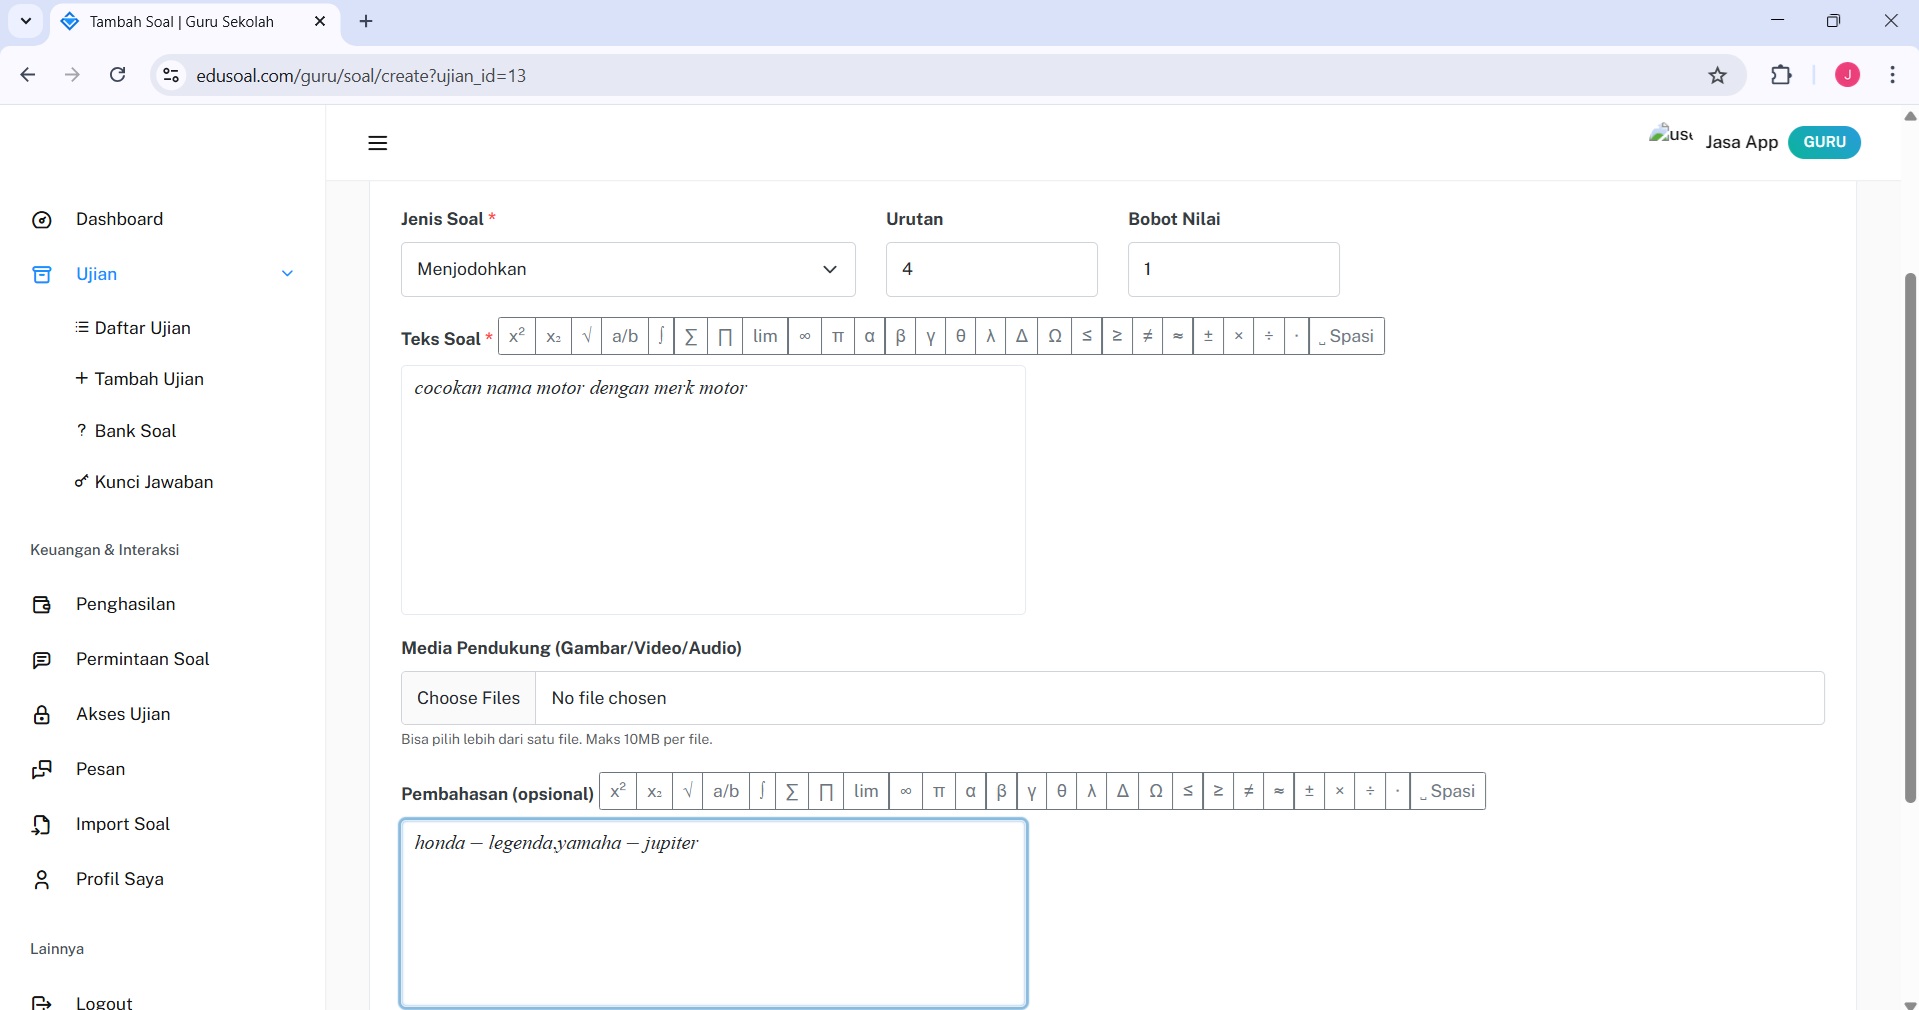The width and height of the screenshot is (1919, 1010).
Task: Go to Import Soal page
Action: [122, 824]
